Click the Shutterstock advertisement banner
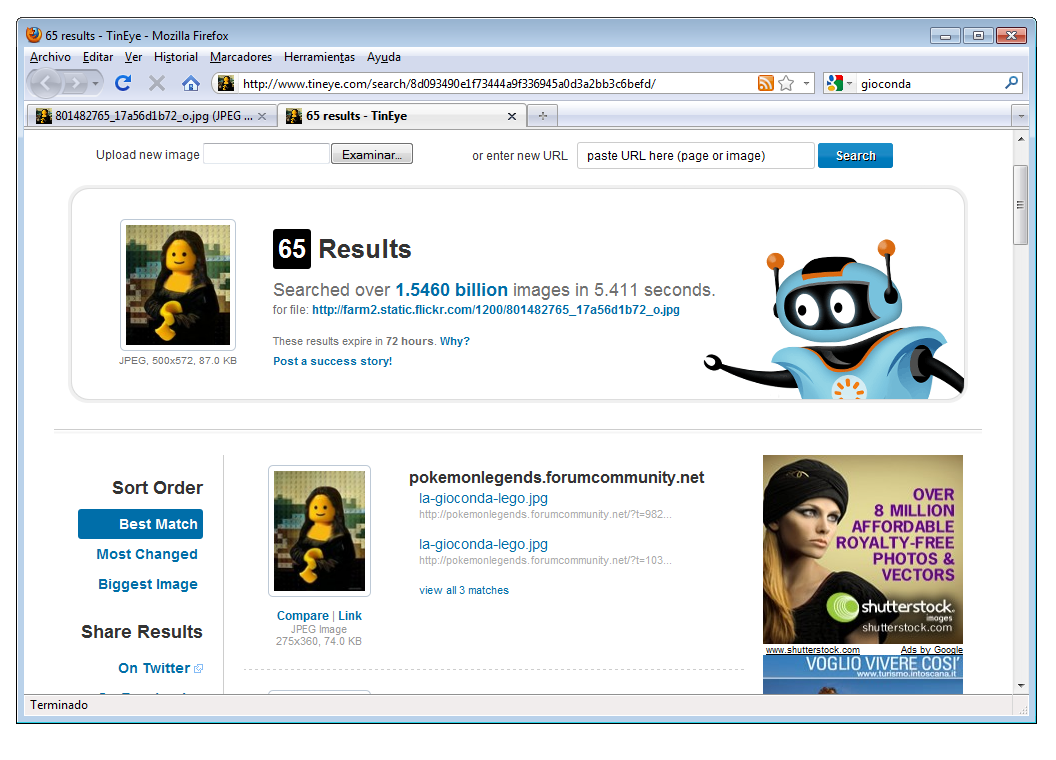Viewport: 1056px width, 760px height. pos(863,549)
